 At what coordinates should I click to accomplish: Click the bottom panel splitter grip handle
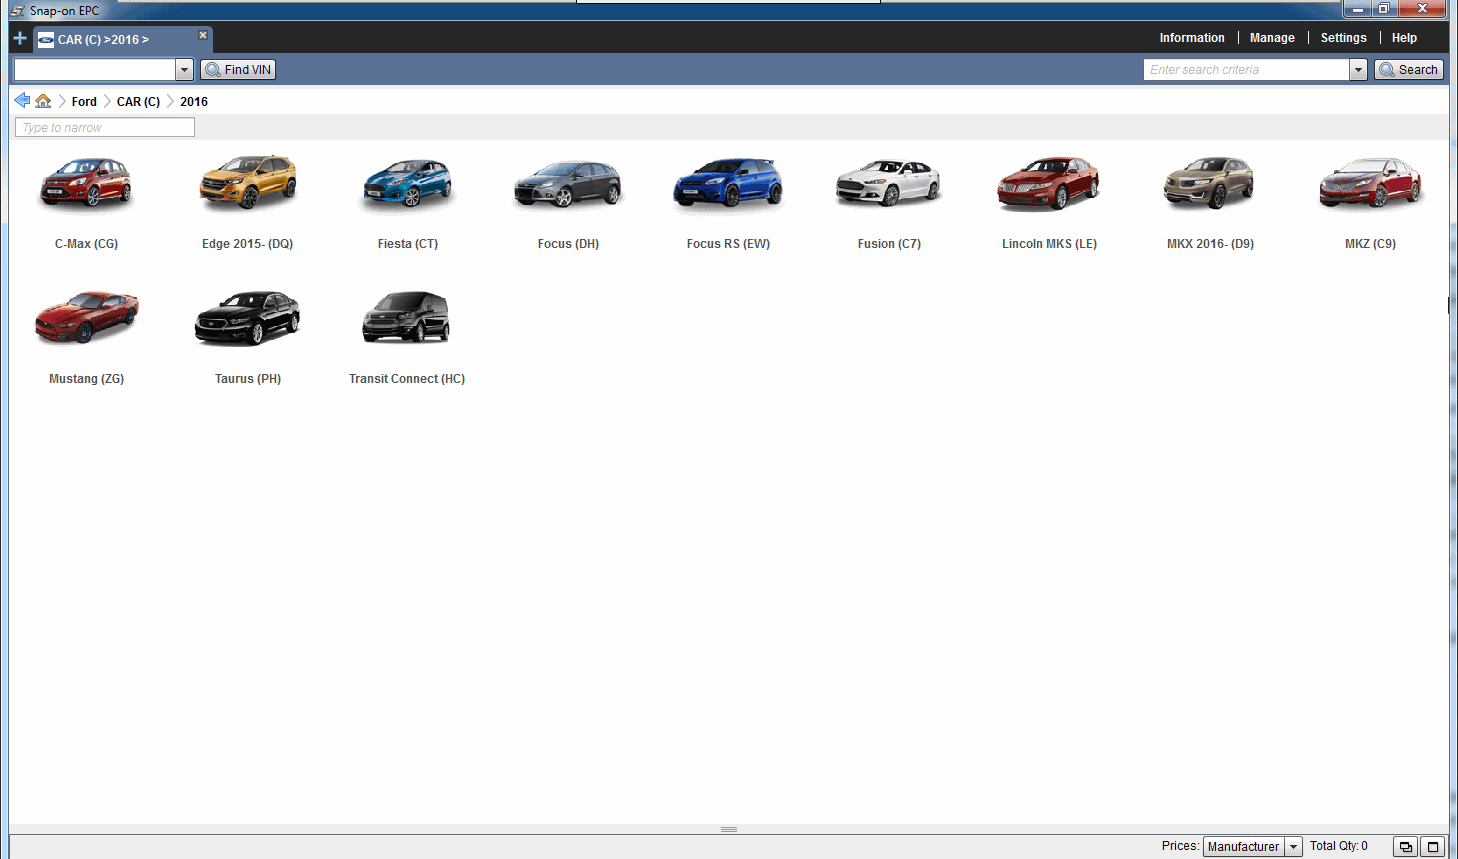coord(729,829)
